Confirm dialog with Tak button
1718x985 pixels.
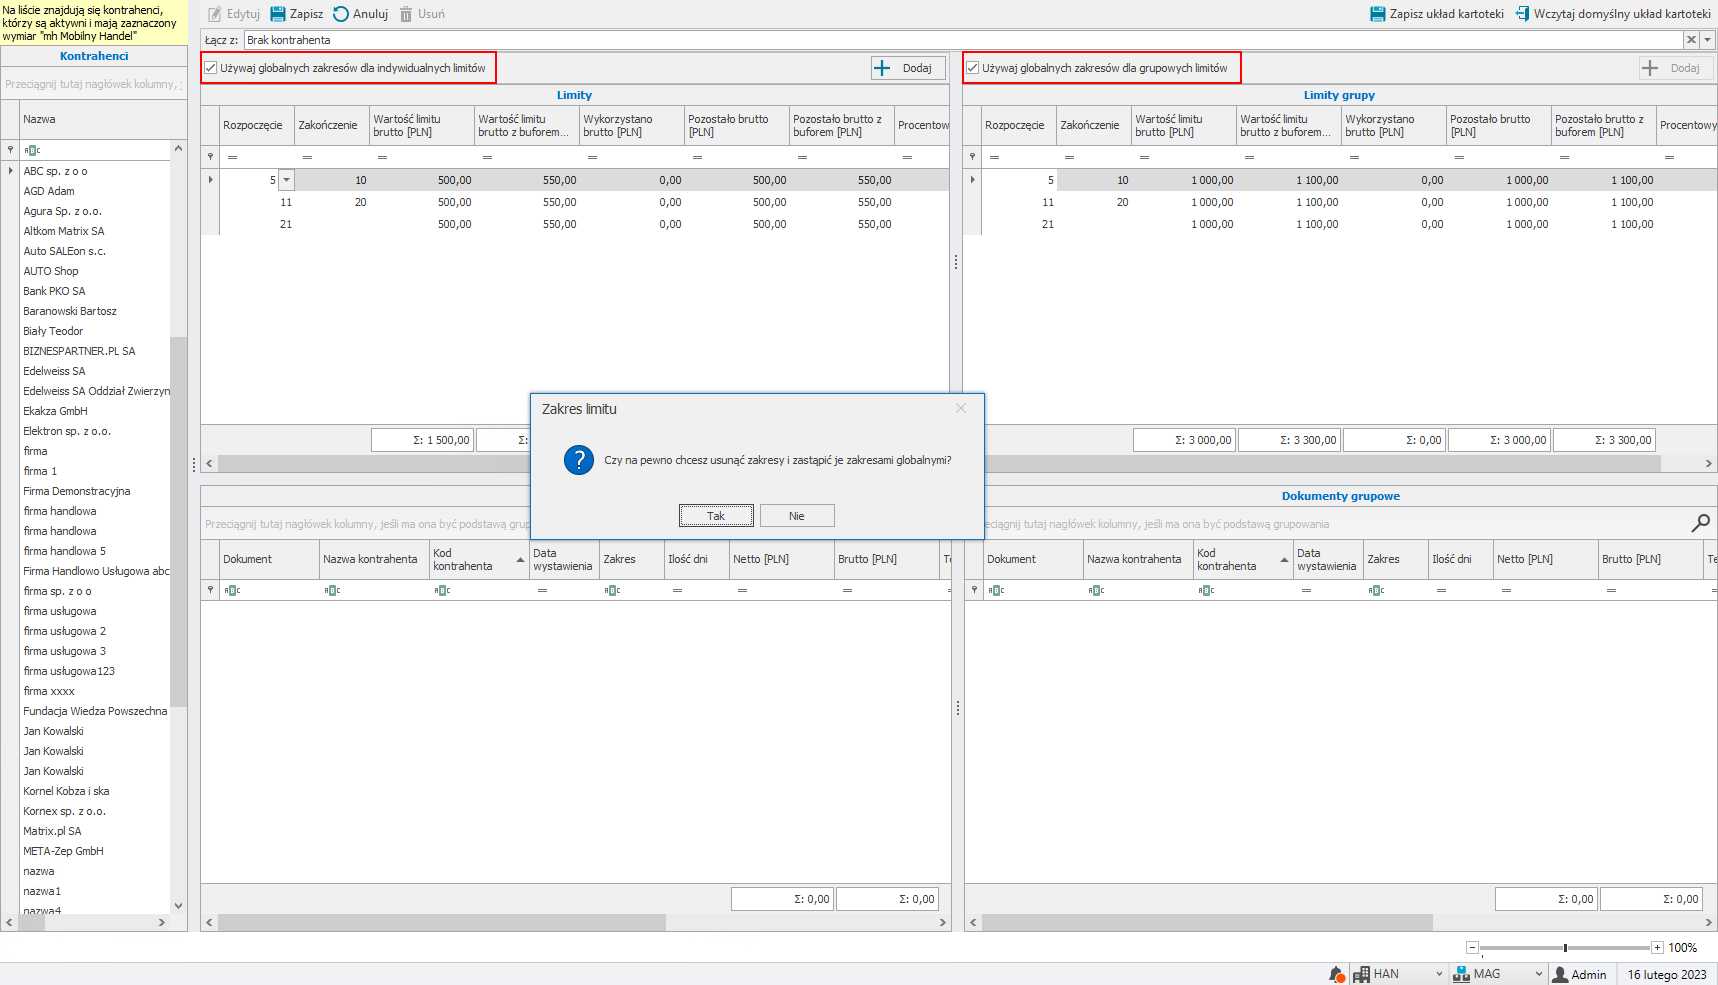tap(716, 516)
